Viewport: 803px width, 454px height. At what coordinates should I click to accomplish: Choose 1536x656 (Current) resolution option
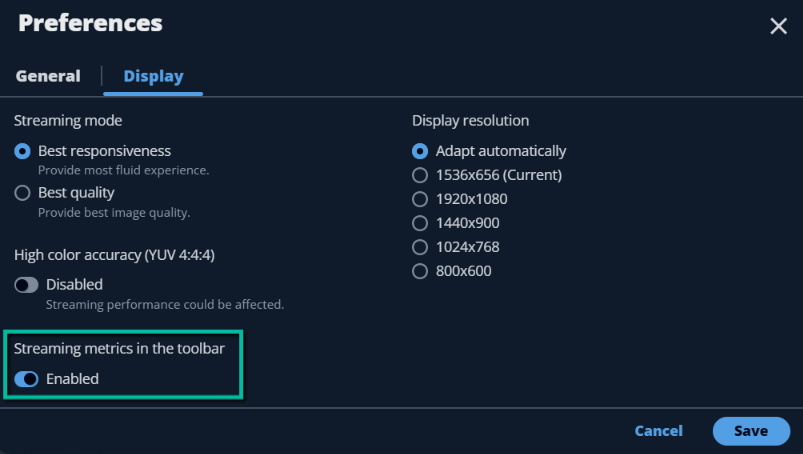pos(487,175)
